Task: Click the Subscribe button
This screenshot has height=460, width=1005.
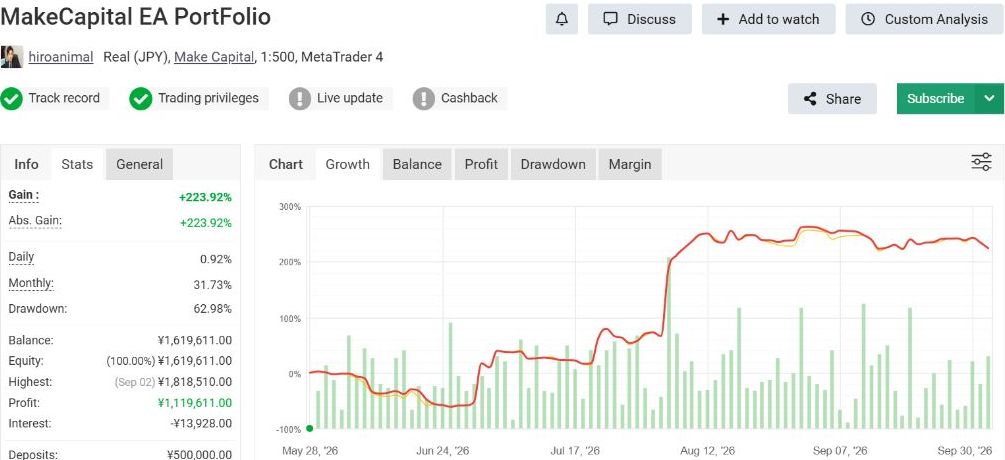Action: [x=936, y=99]
